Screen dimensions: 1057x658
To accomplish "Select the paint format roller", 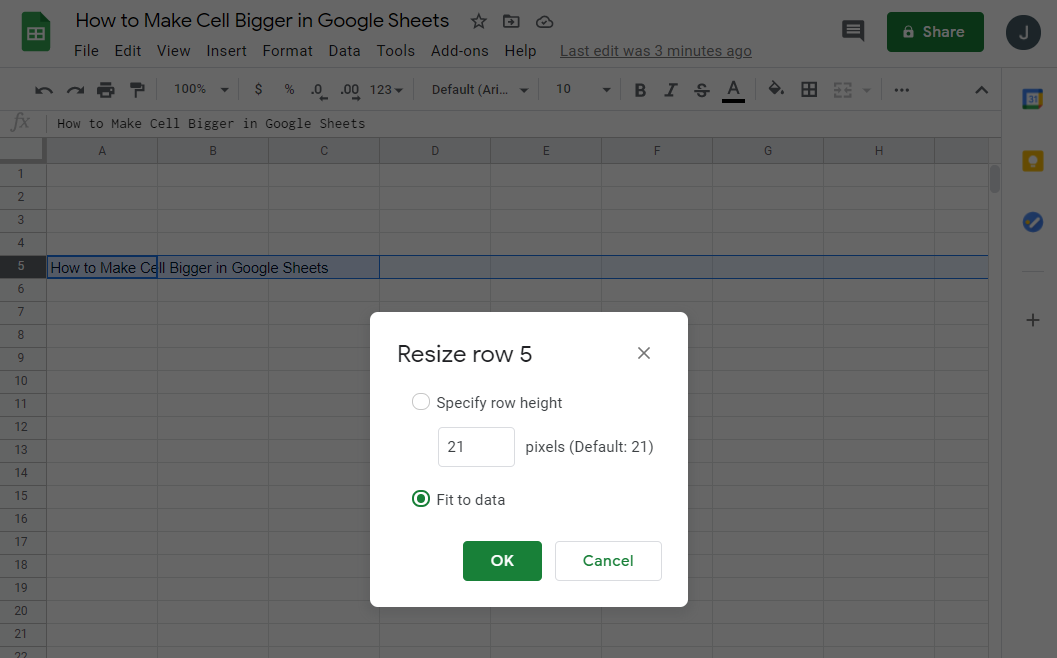I will tap(137, 90).
